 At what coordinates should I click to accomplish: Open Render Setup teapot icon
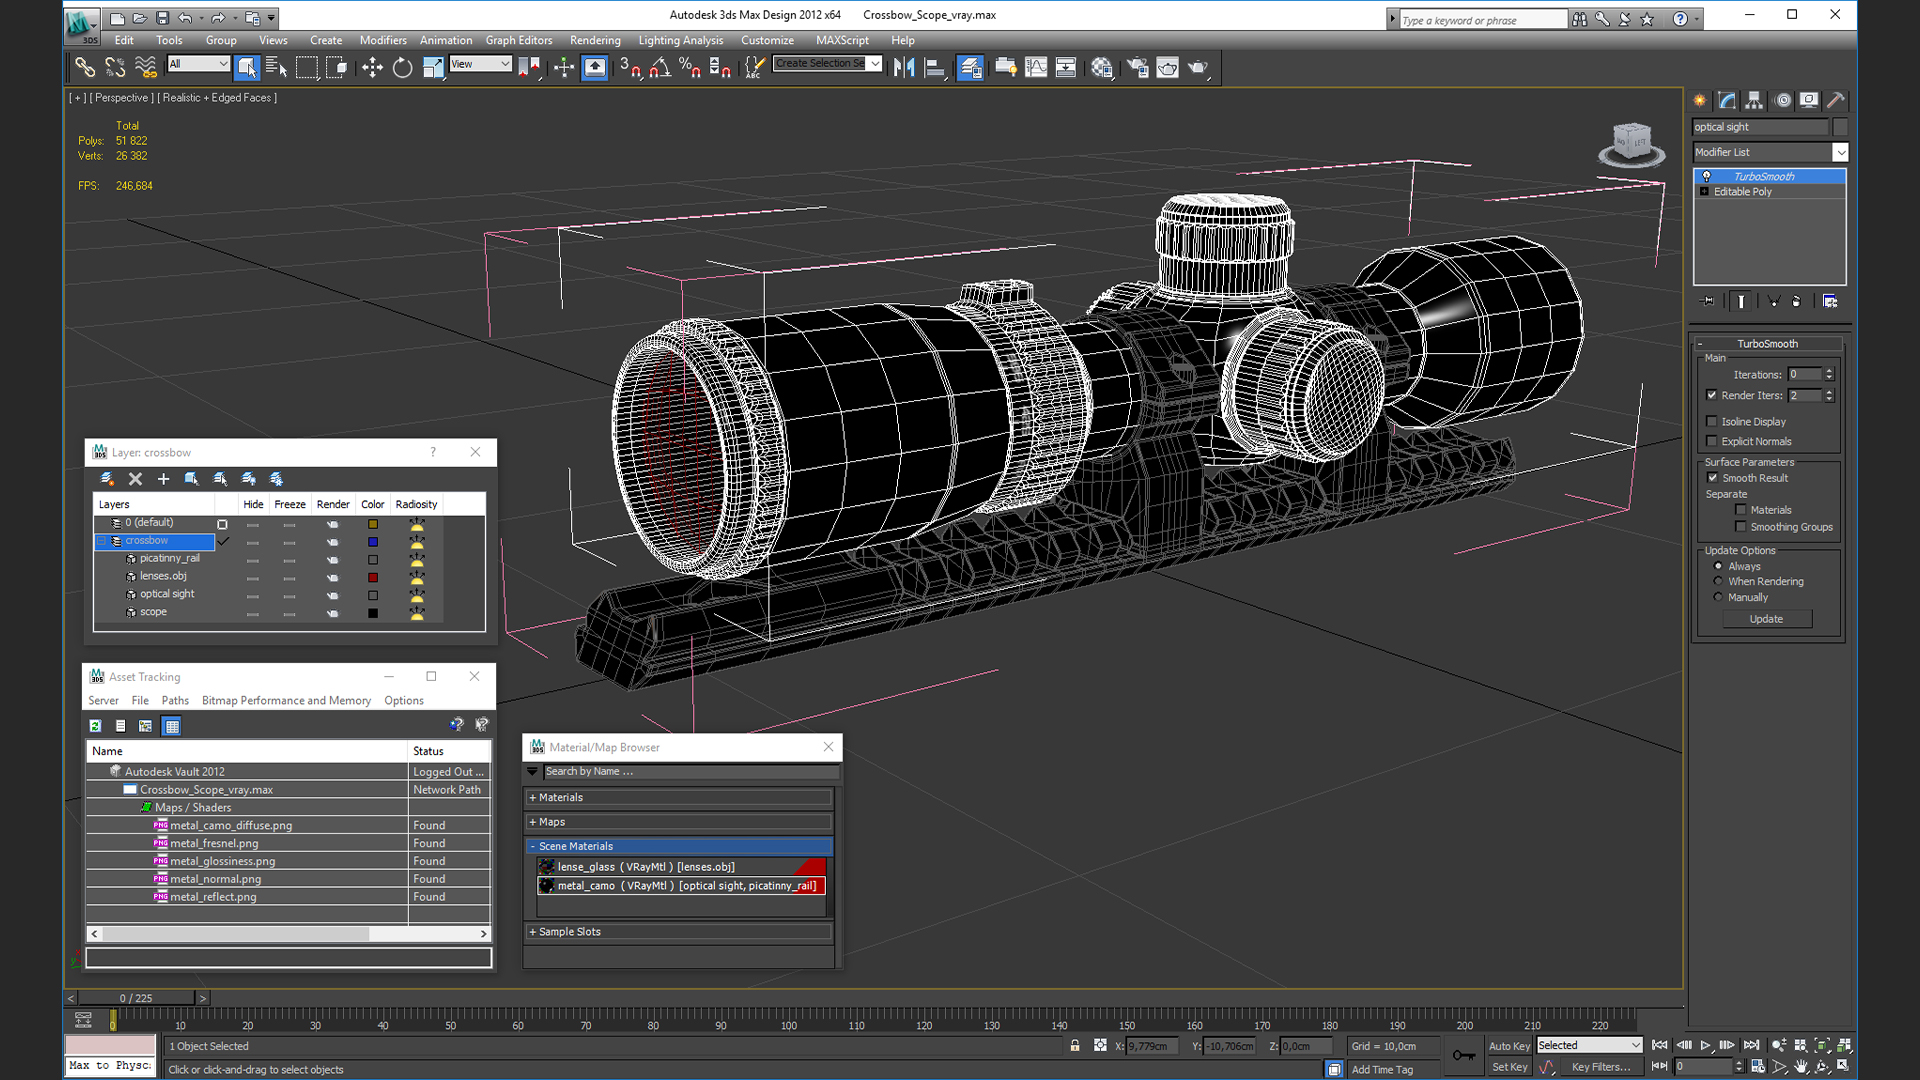[x=1137, y=67]
